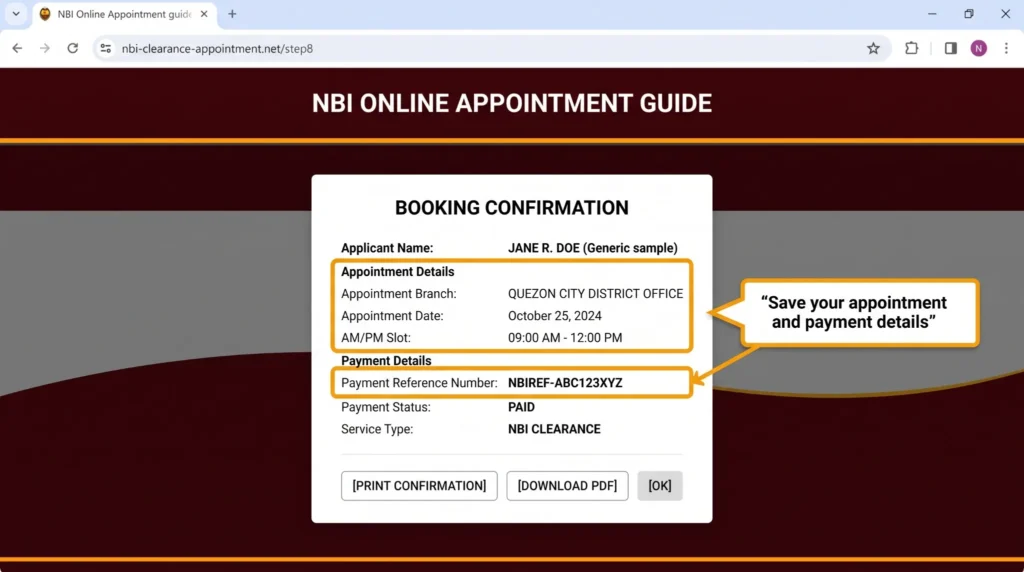Select the NBI Online Appointment guide tab
The width and height of the screenshot is (1024, 572).
pos(123,14)
